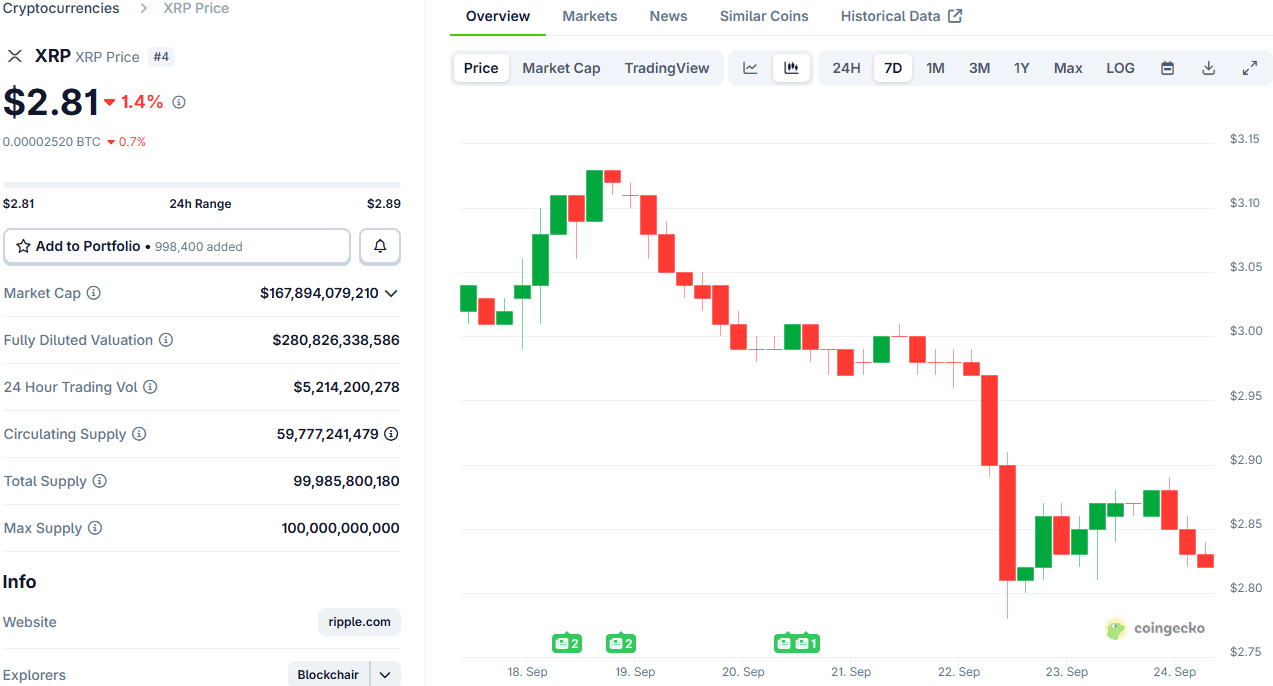Switch to the Overview tab
The width and height of the screenshot is (1273, 686).
pos(498,16)
